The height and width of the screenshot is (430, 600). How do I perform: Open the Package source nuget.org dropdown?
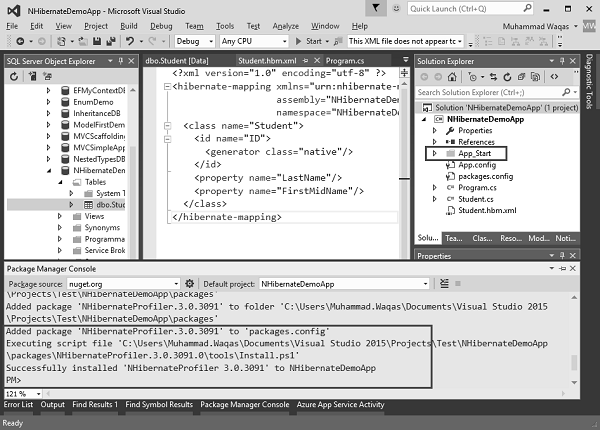(x=123, y=284)
